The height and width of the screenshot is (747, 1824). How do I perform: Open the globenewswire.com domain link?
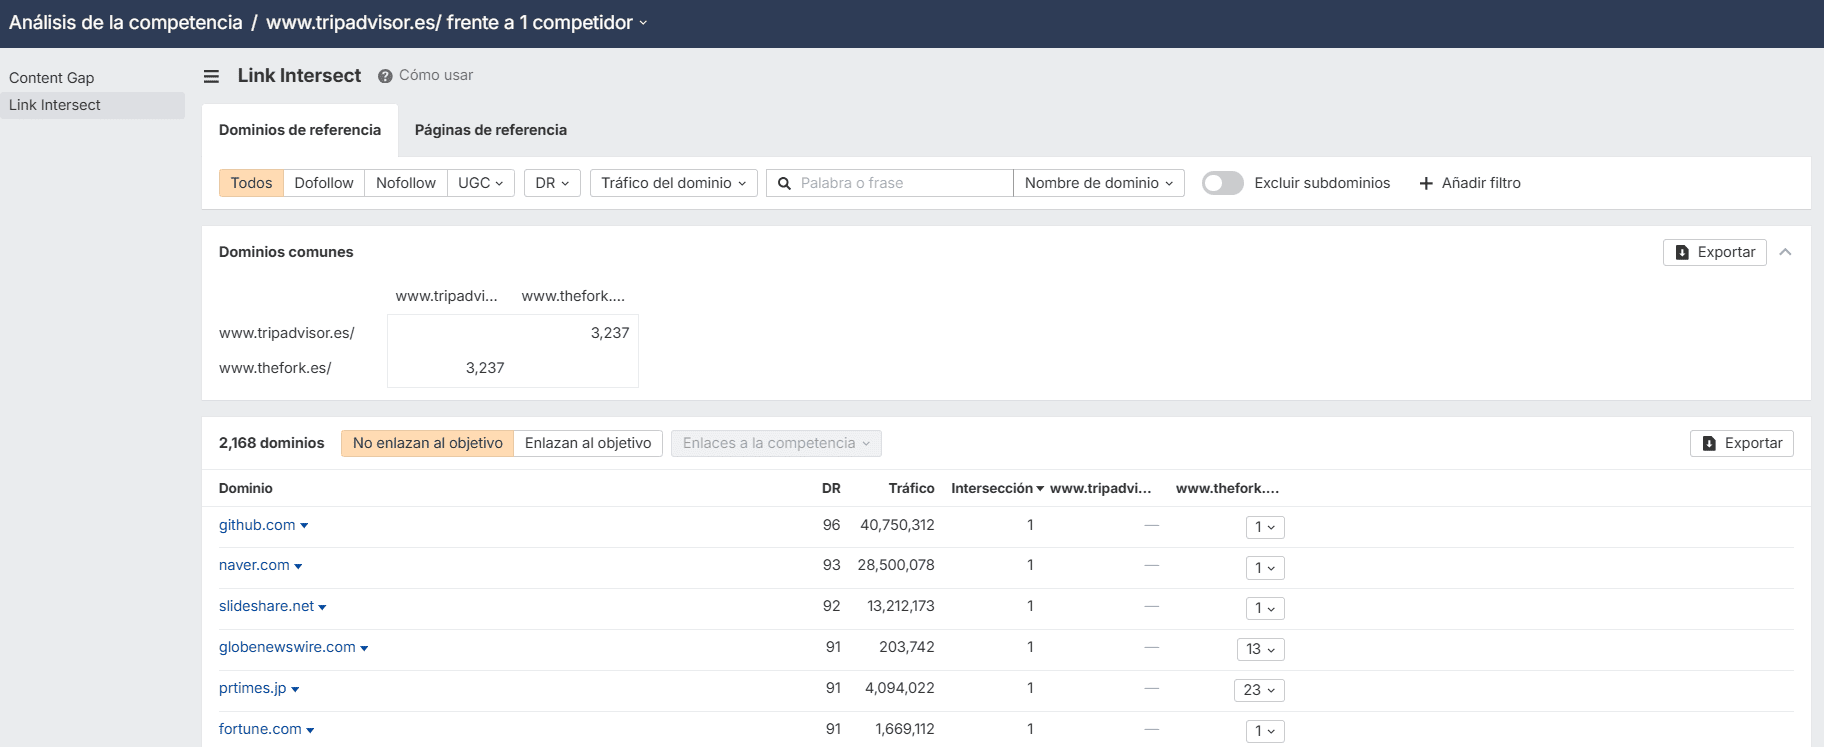click(287, 647)
